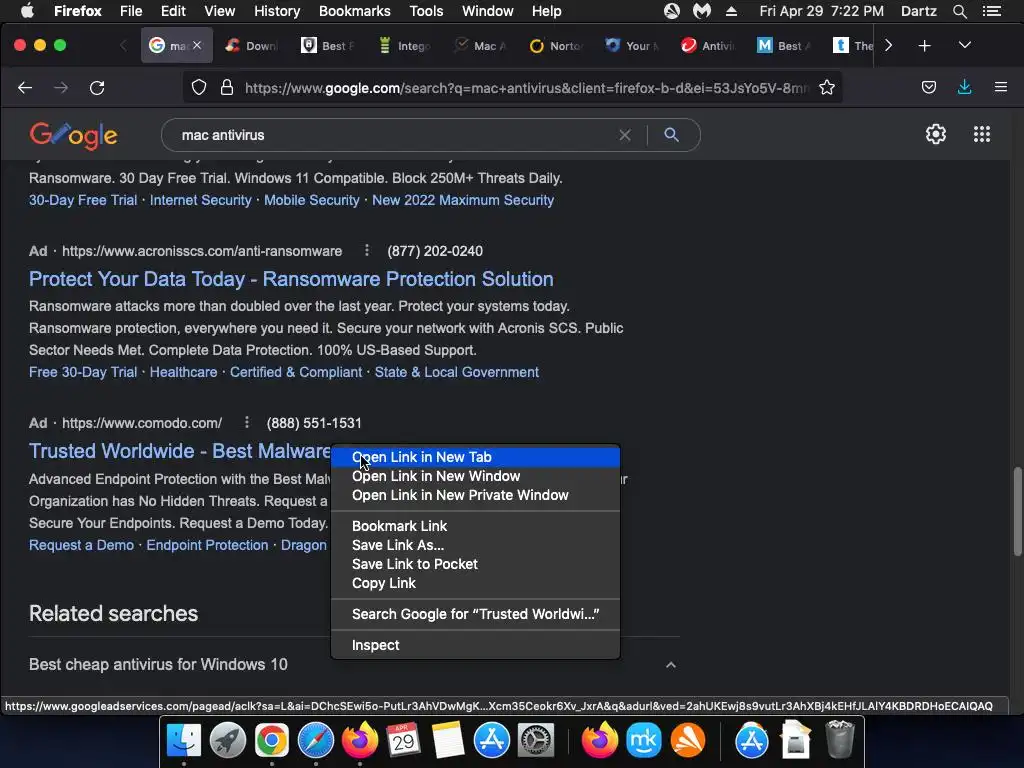
Task: Open the tracking protection shield icon
Action: (x=199, y=88)
